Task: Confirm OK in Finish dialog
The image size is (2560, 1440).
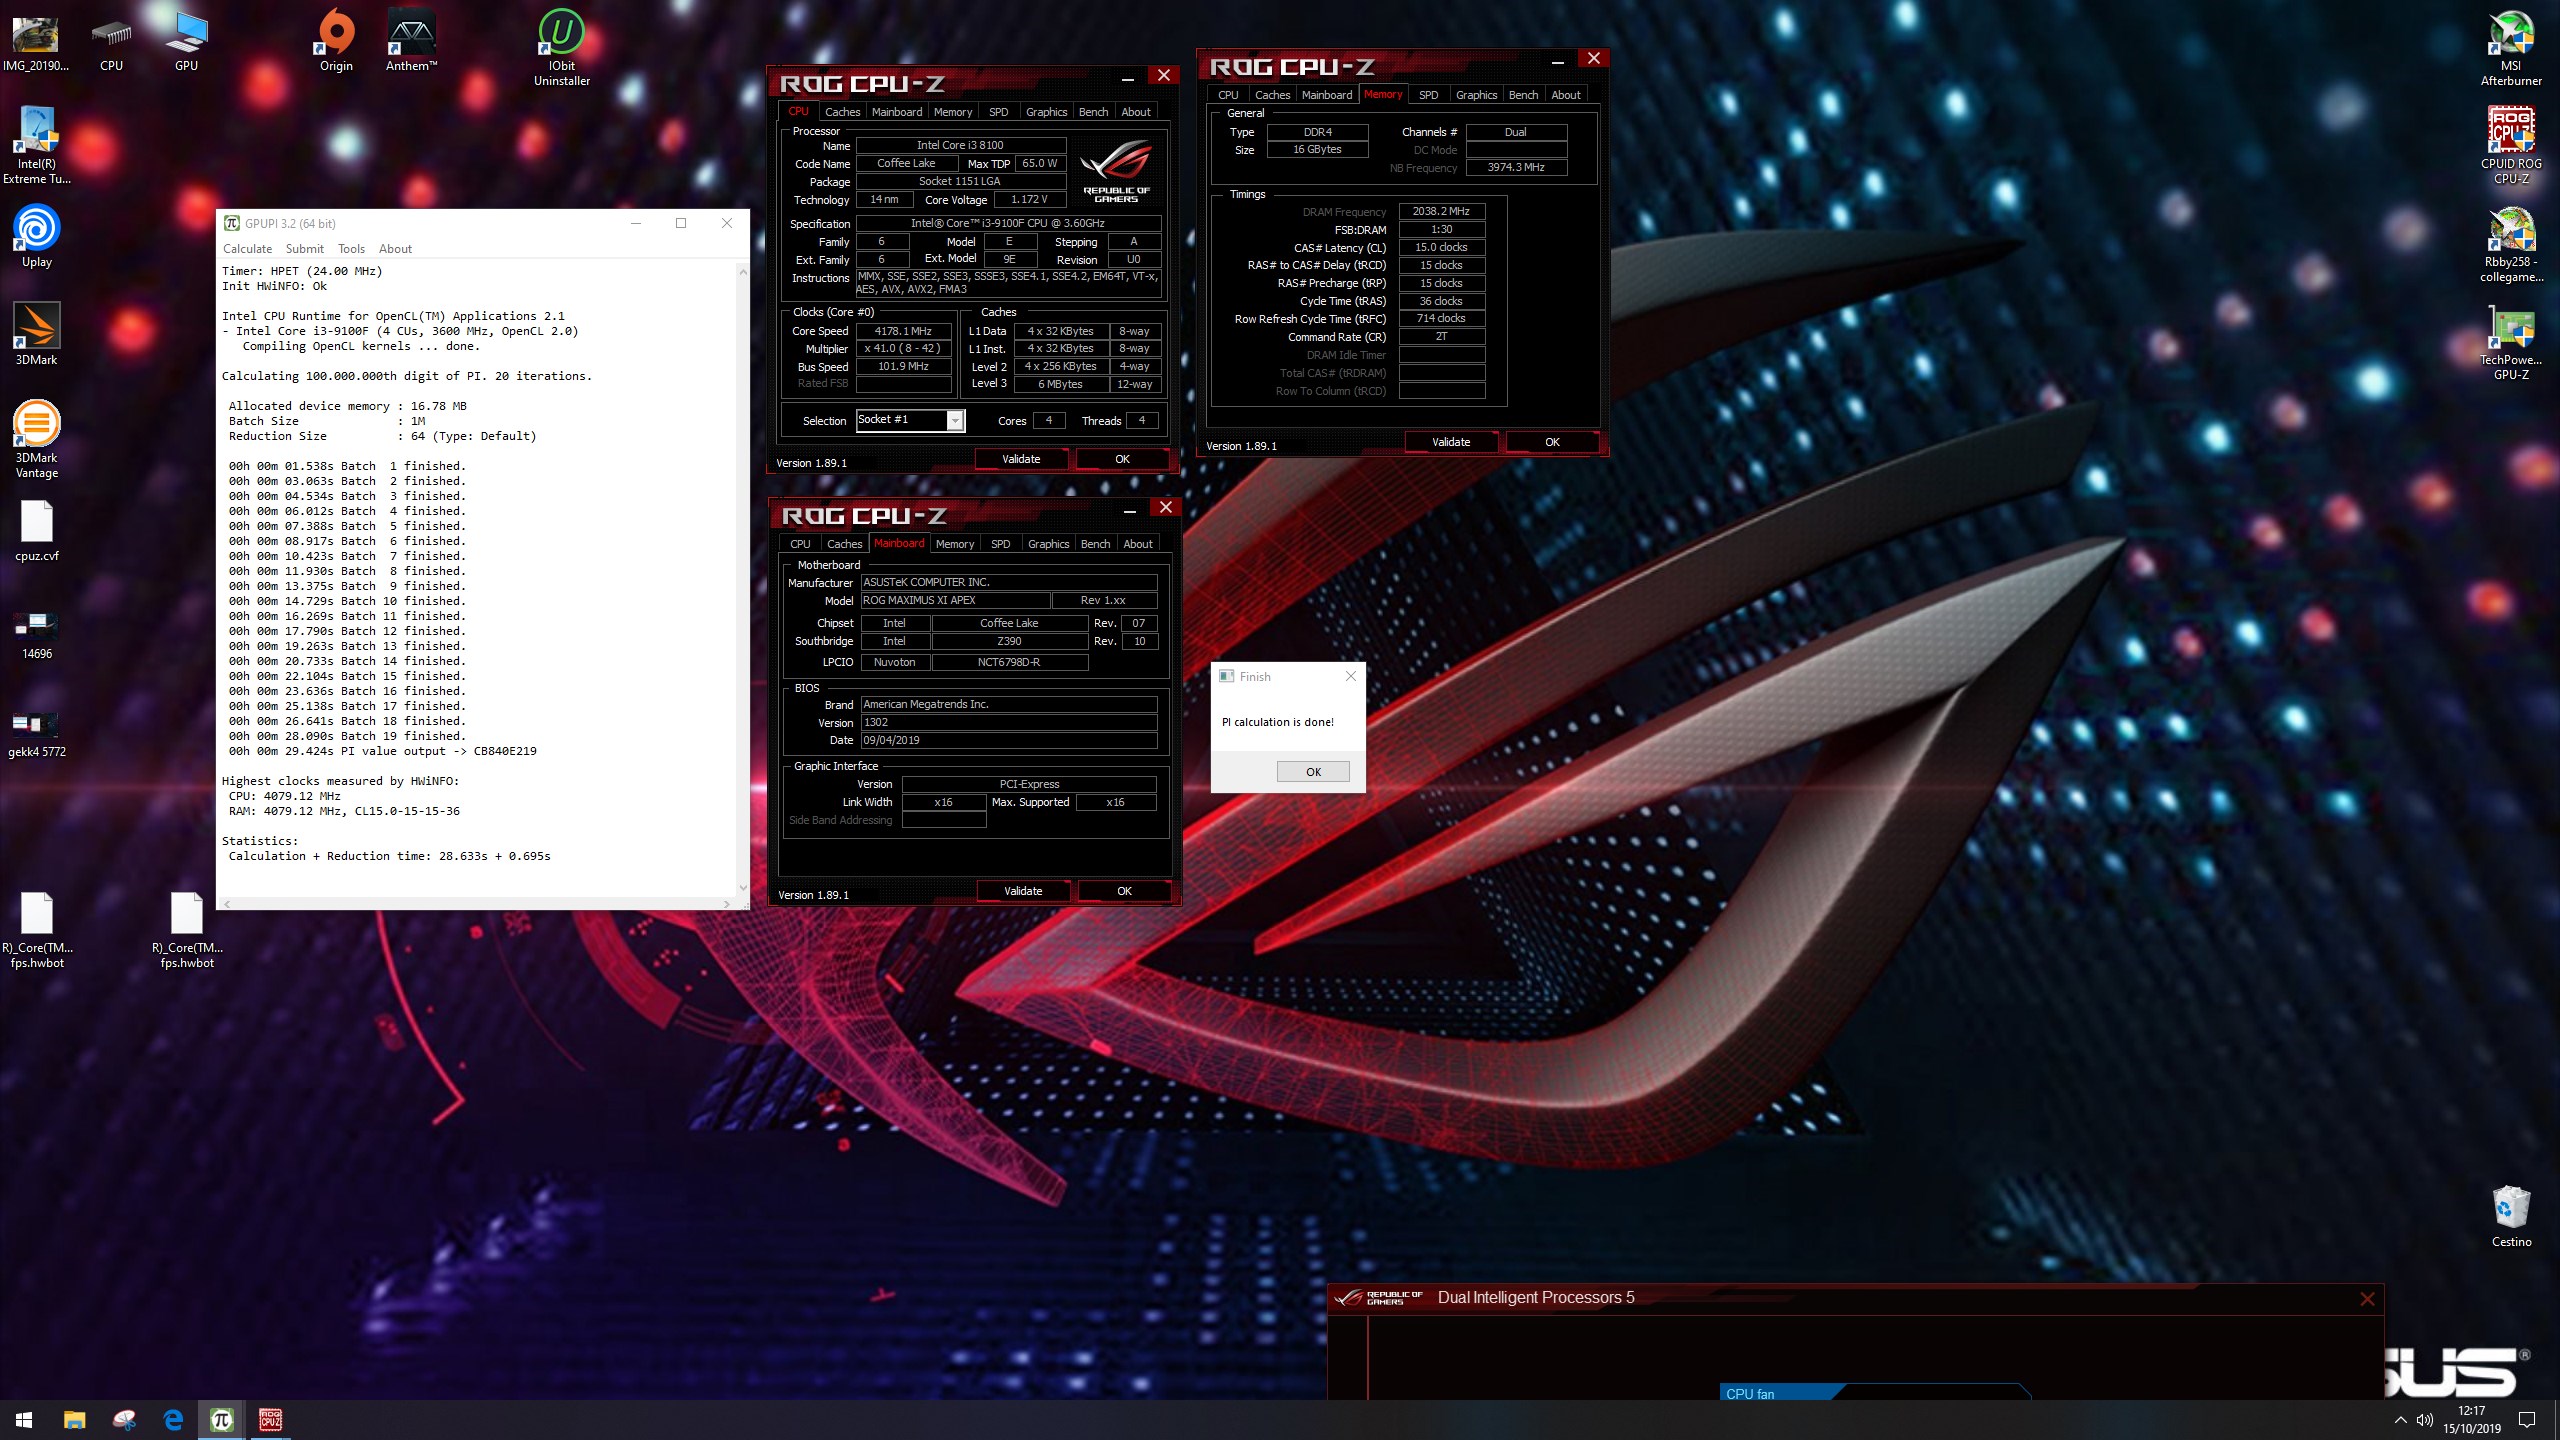Action: (1313, 772)
